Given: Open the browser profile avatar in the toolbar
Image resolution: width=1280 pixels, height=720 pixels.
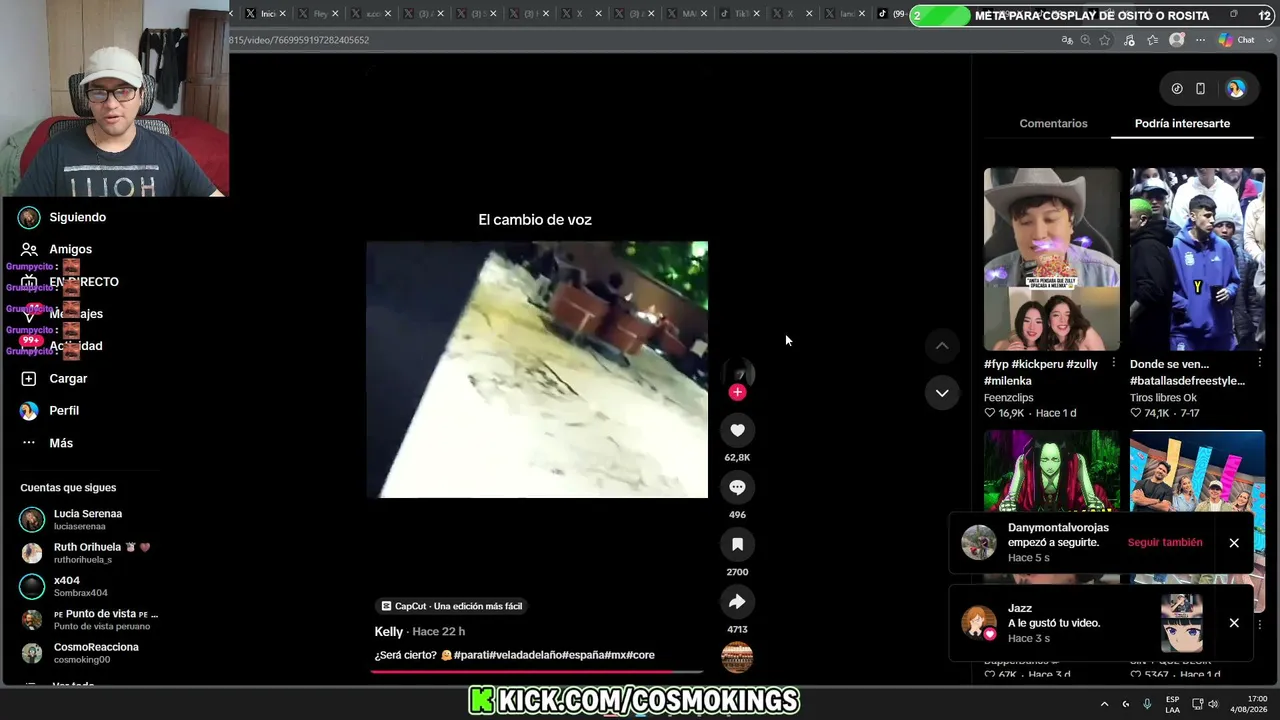Looking at the screenshot, I should 1177,40.
